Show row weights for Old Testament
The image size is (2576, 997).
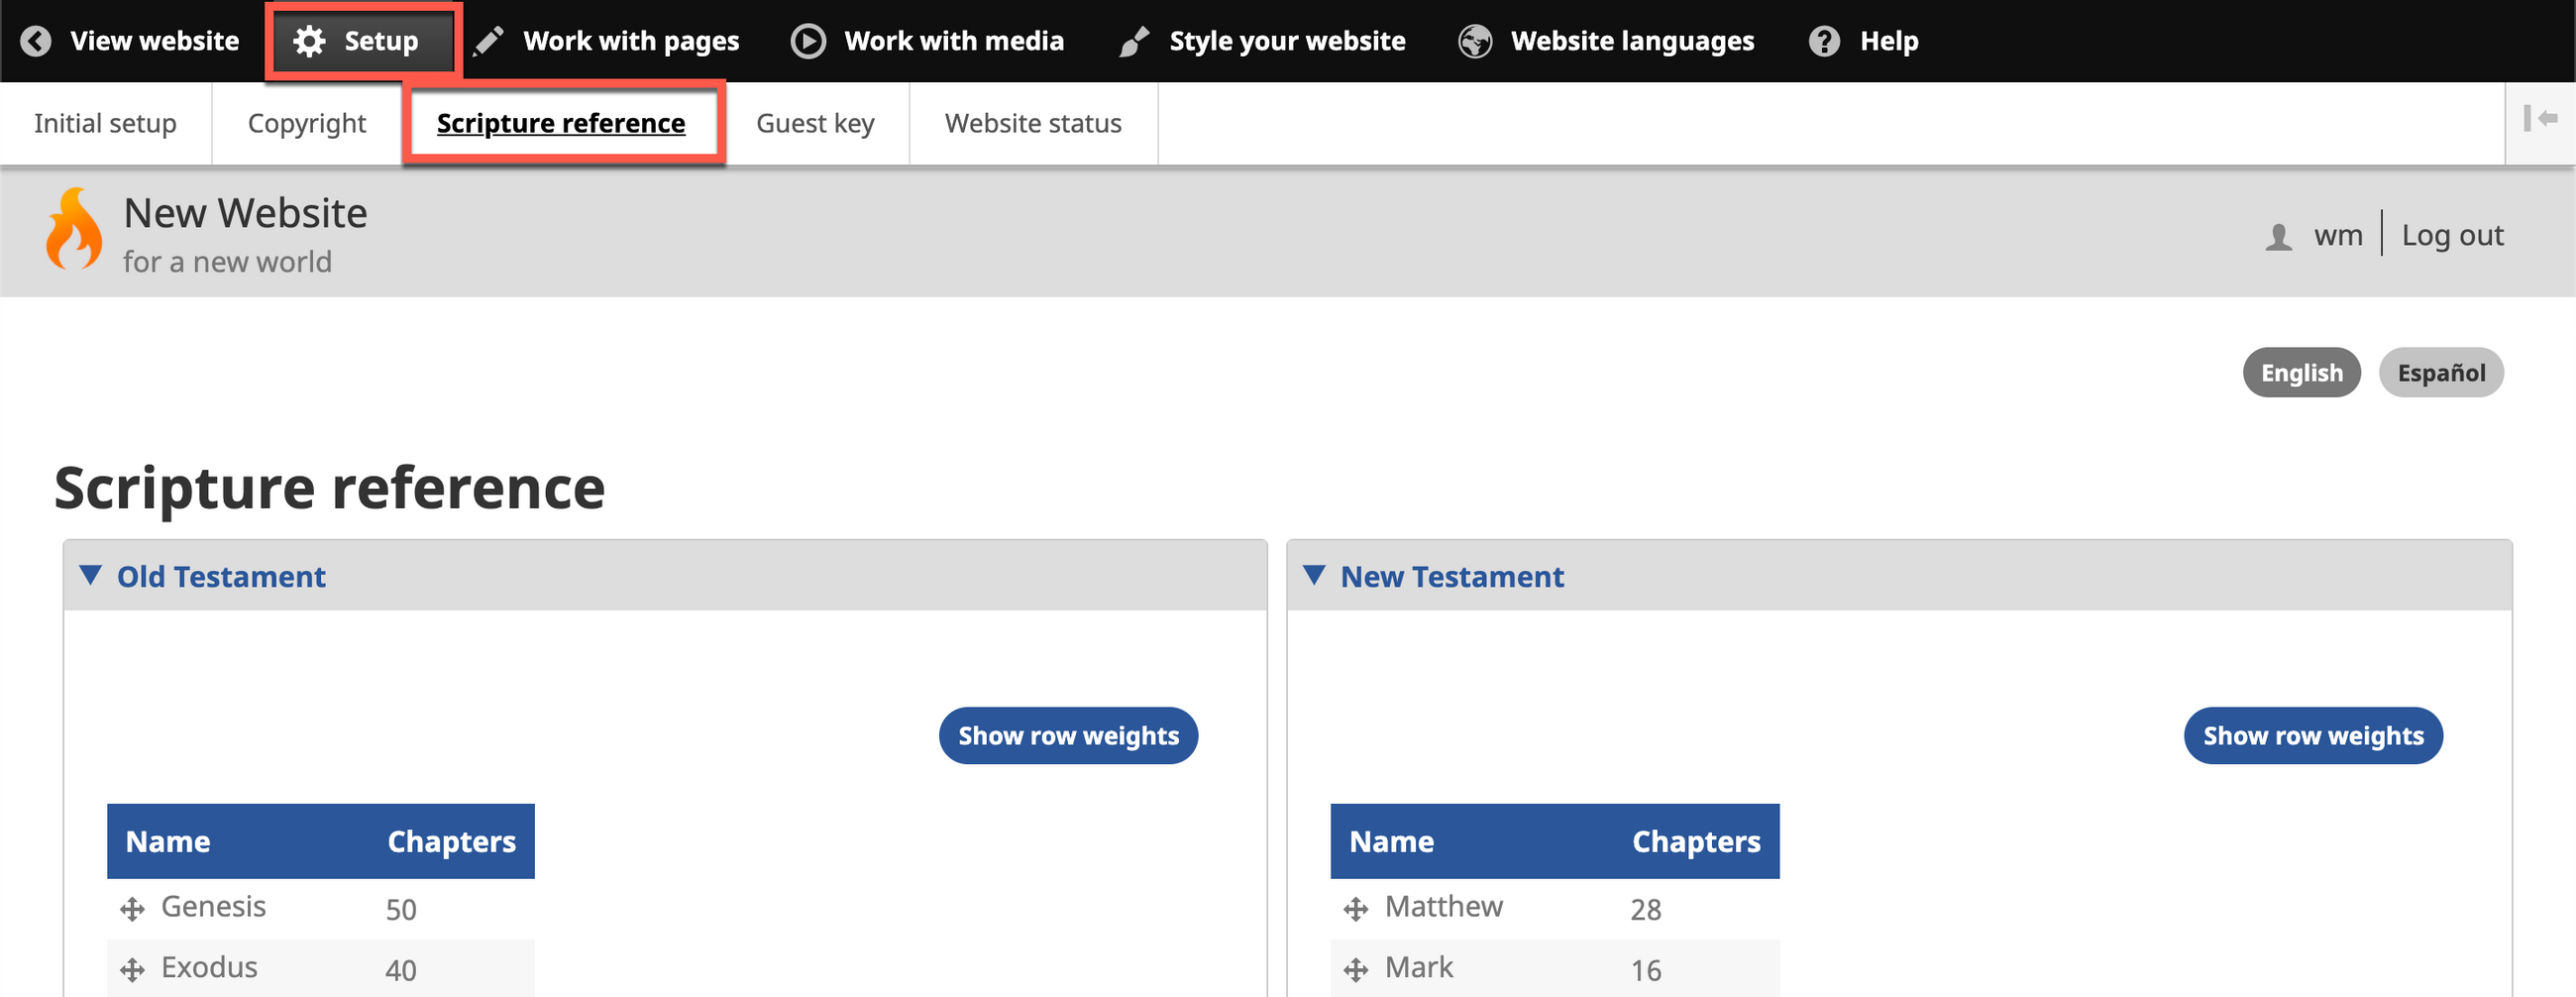(1067, 735)
